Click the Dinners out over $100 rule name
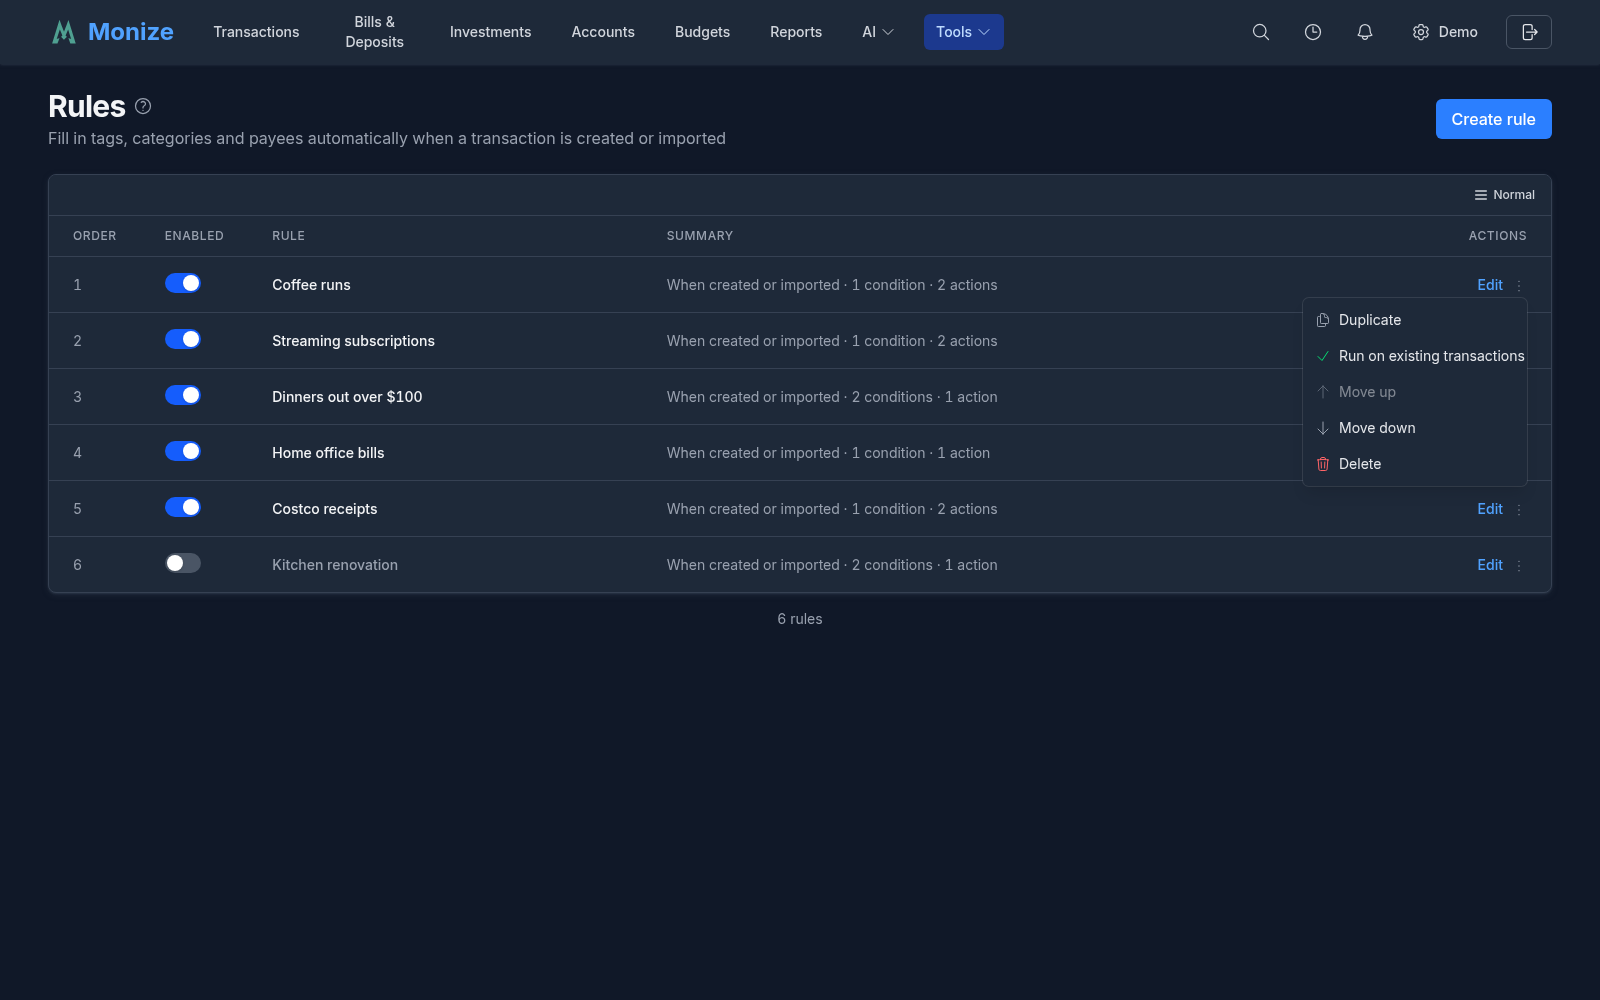This screenshot has width=1600, height=1000. (x=347, y=397)
